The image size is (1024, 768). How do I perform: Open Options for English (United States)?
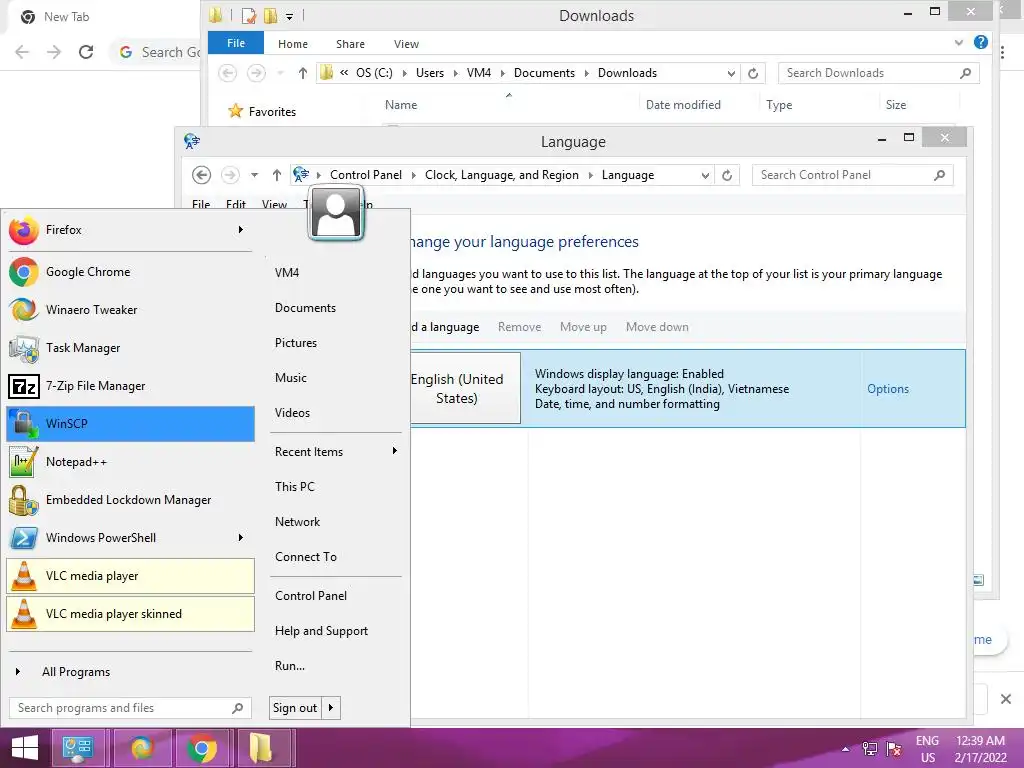(888, 389)
